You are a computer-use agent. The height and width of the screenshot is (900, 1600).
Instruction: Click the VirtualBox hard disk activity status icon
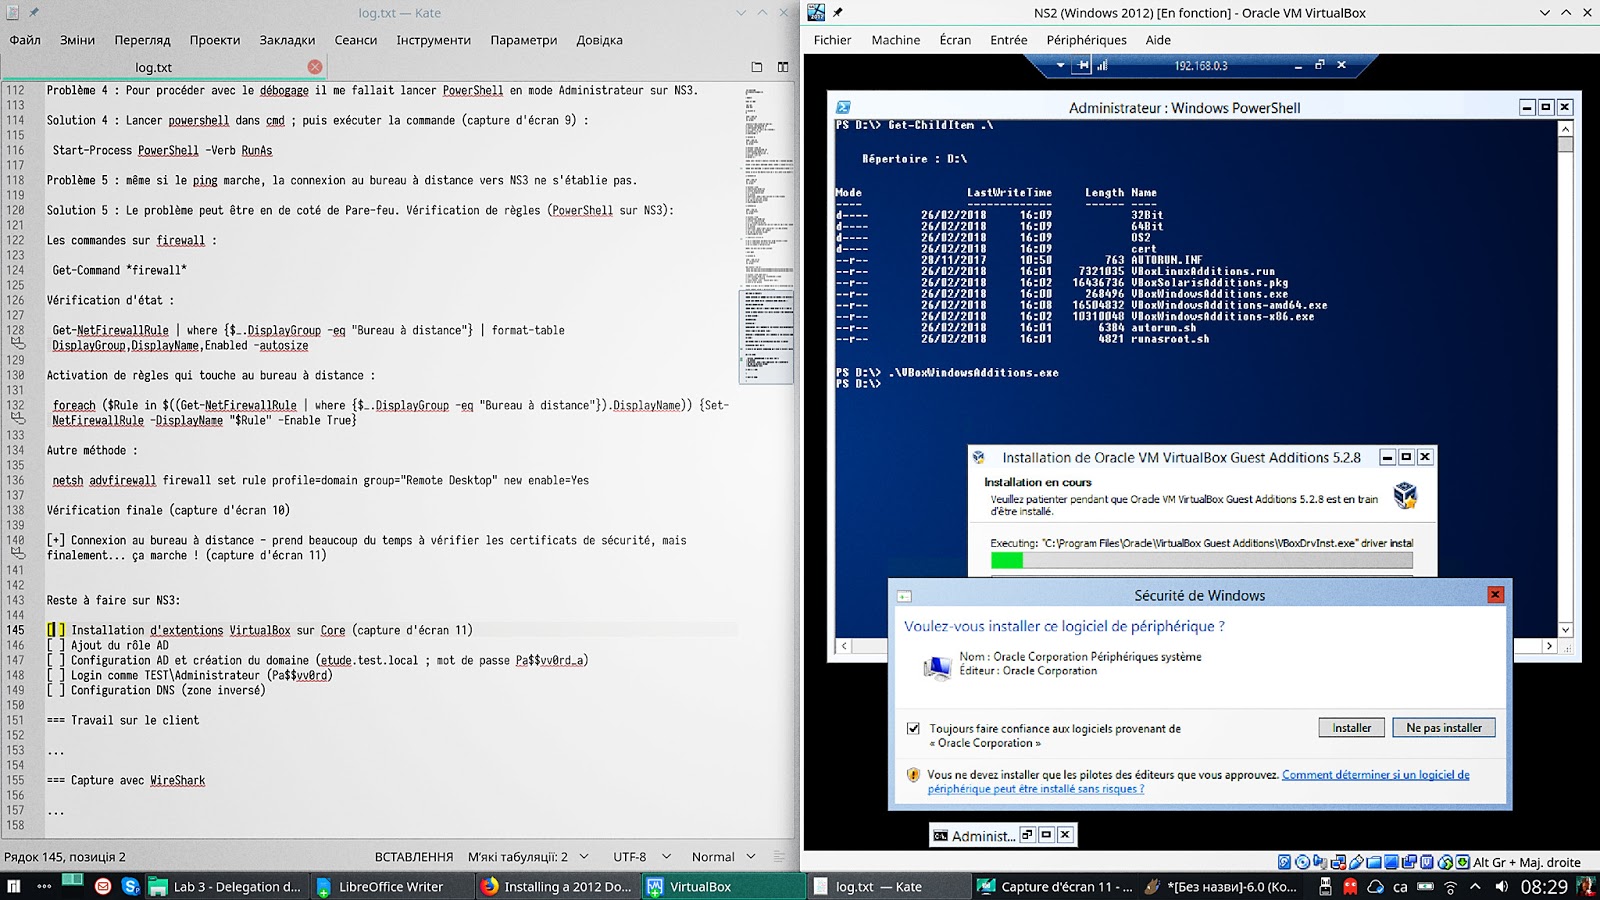(1285, 862)
